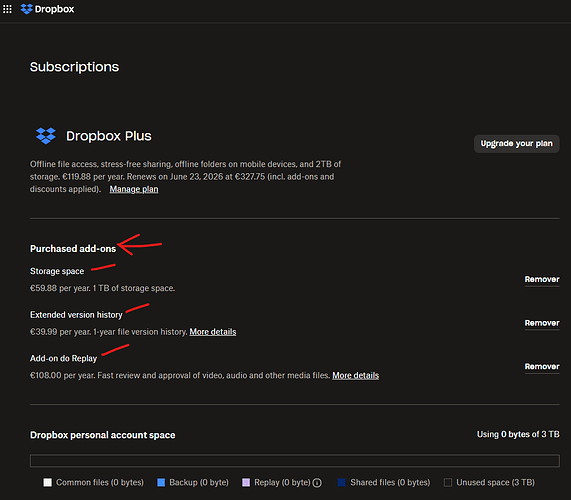The image size is (571, 500).
Task: Open the Manage plan link
Action: click(x=134, y=189)
